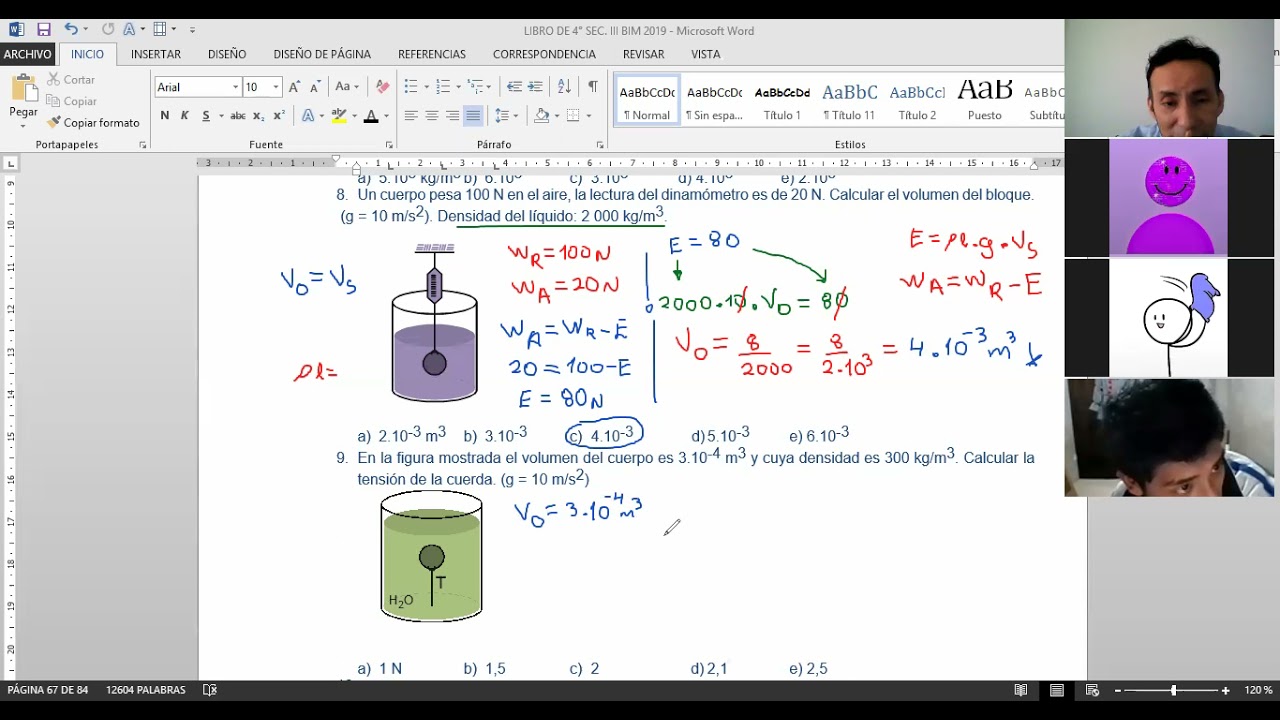Shrink font size with the smaller A
This screenshot has width=1280, height=720.
(315, 87)
